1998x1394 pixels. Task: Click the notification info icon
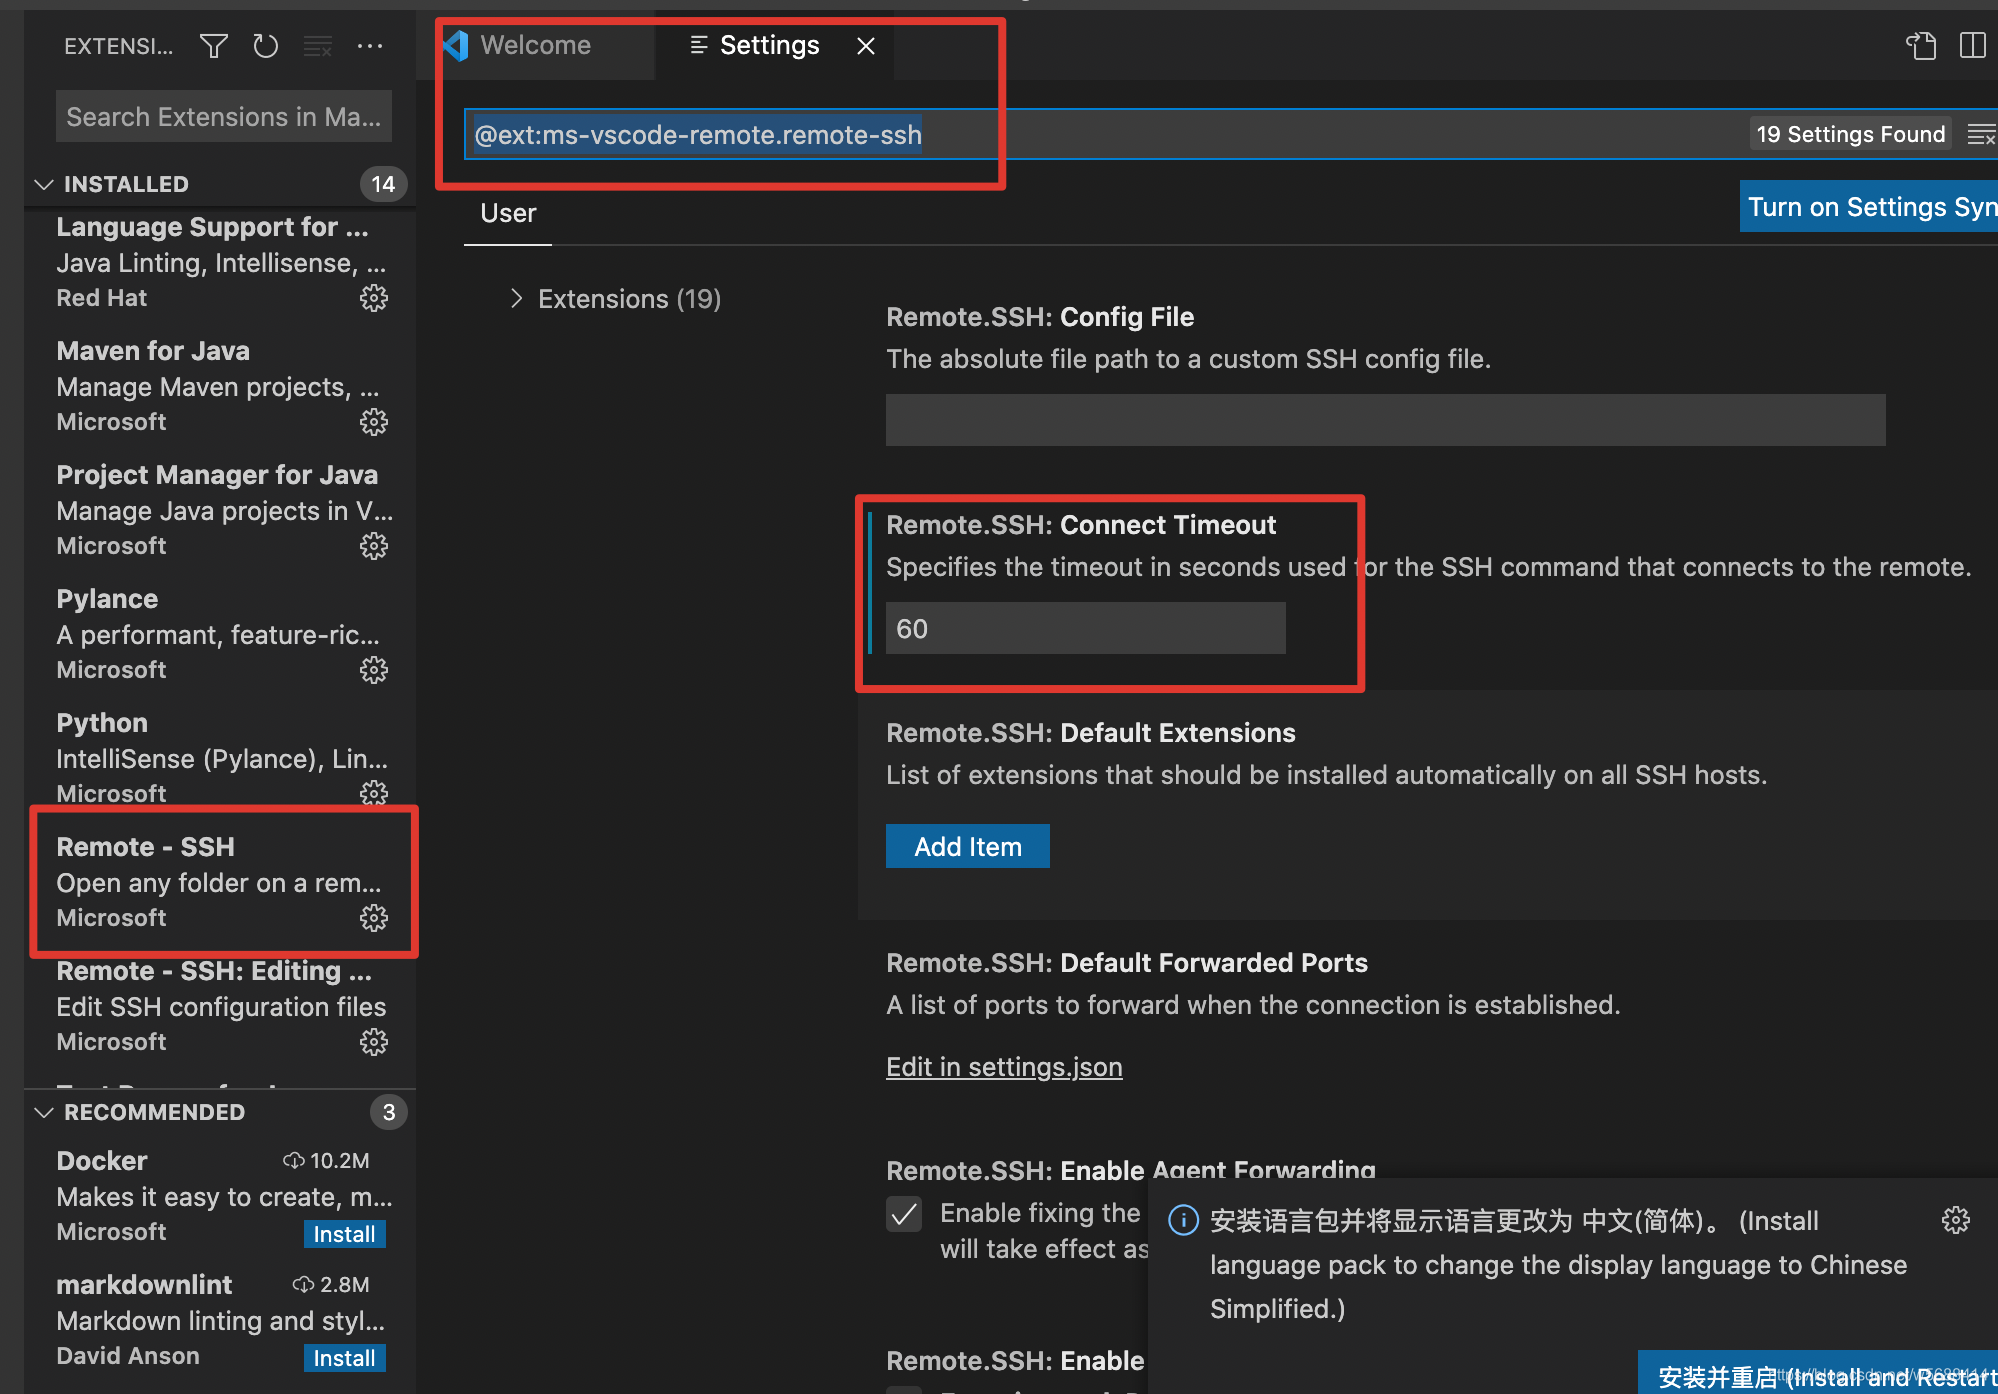(1183, 1221)
